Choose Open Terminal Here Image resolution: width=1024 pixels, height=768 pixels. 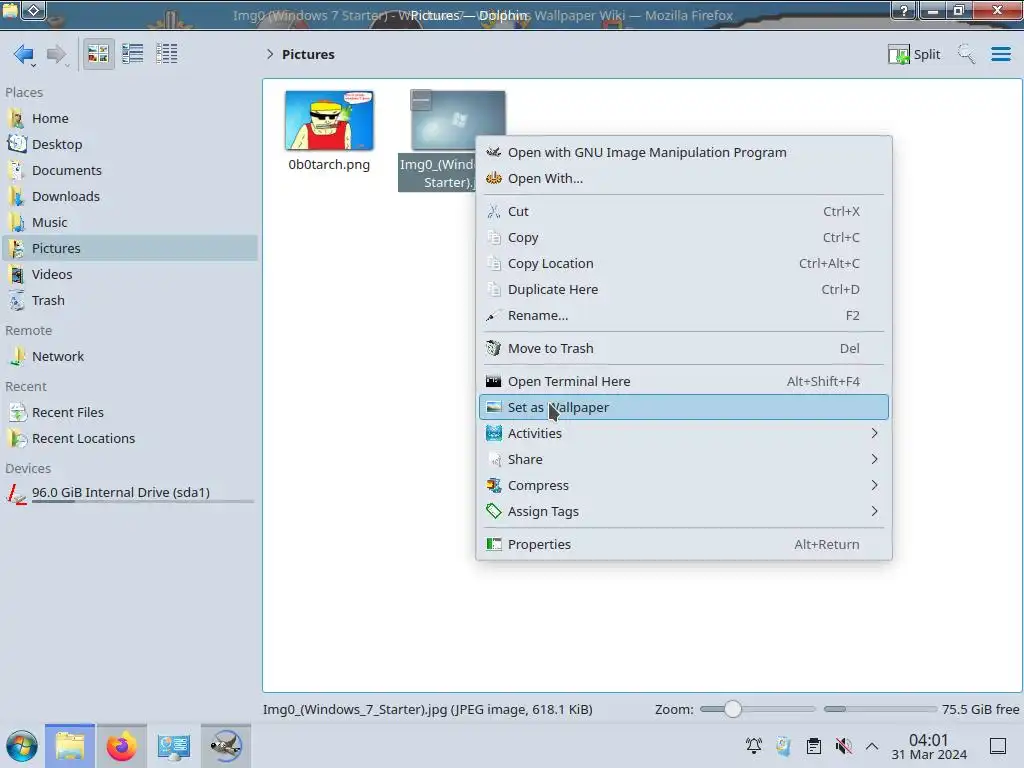pos(684,381)
